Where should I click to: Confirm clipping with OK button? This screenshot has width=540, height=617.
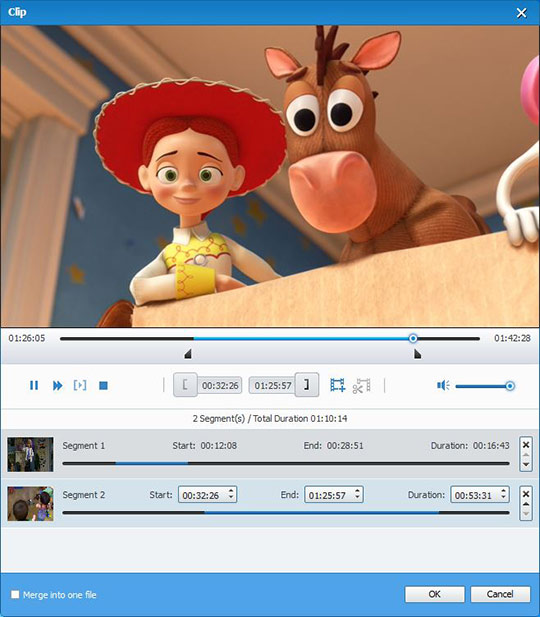click(435, 594)
